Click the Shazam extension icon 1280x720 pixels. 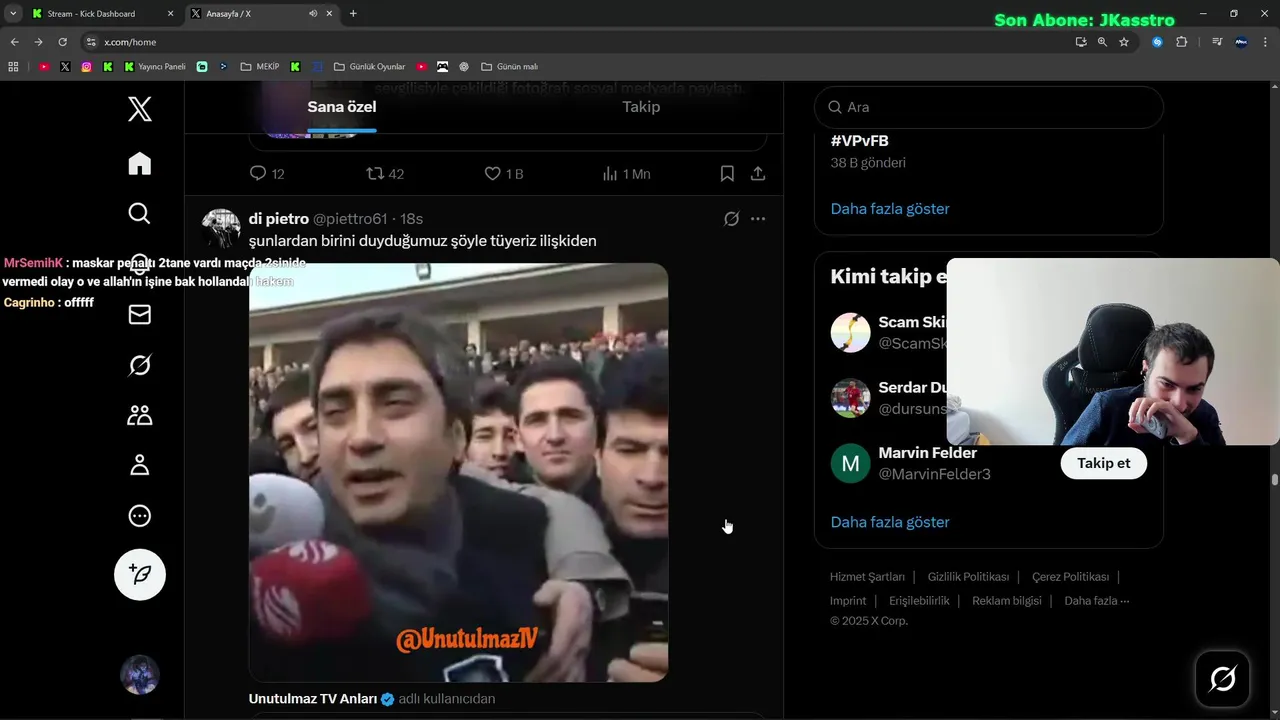(x=1157, y=42)
